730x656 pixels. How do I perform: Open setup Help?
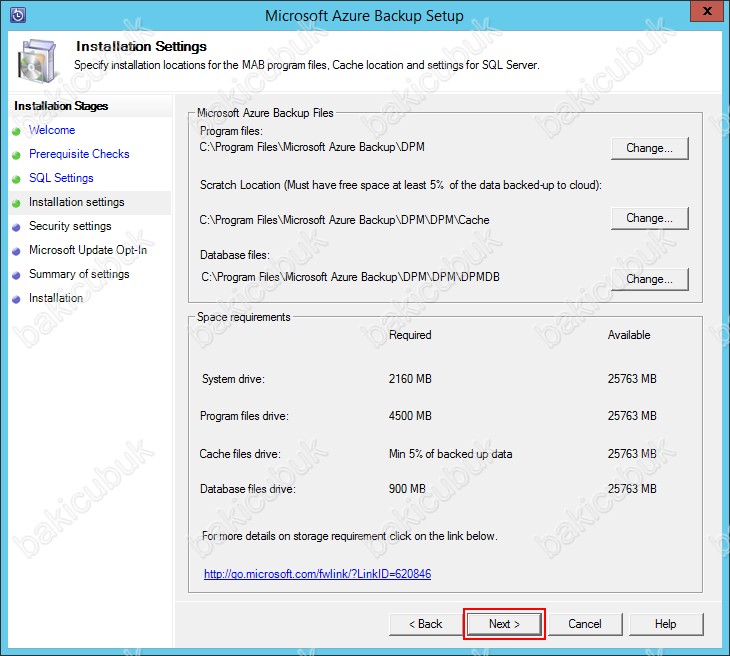click(x=666, y=624)
